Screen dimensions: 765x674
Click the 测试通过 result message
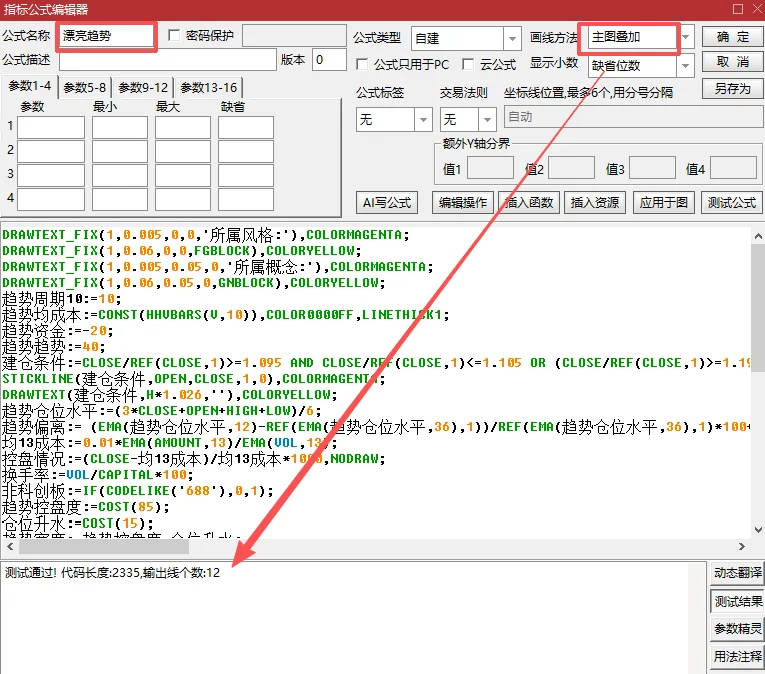[113, 572]
